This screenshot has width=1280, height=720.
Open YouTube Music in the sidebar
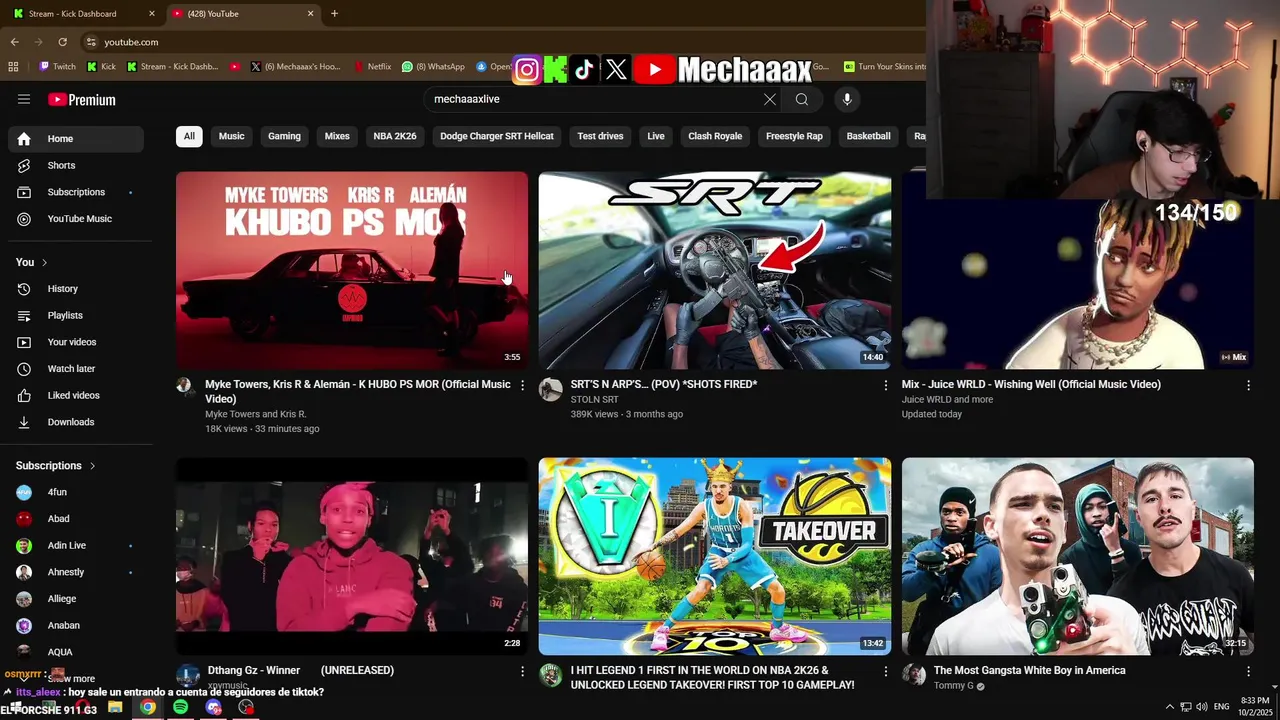click(x=76, y=219)
